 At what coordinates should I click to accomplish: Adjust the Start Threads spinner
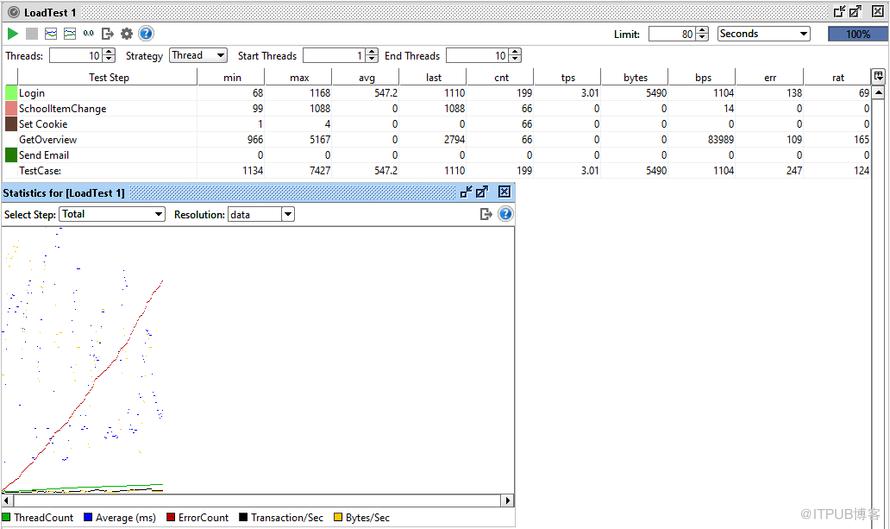click(x=372, y=56)
